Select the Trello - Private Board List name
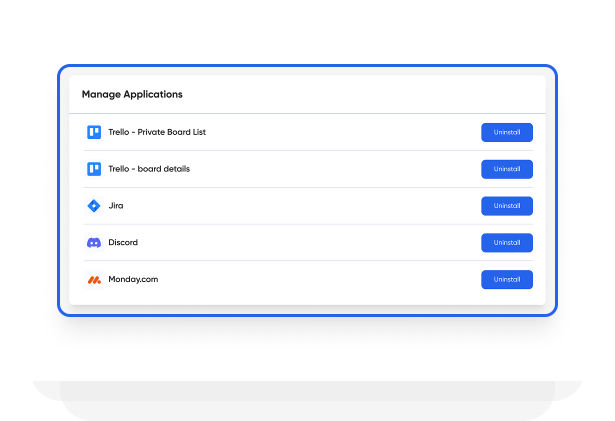 tap(156, 132)
